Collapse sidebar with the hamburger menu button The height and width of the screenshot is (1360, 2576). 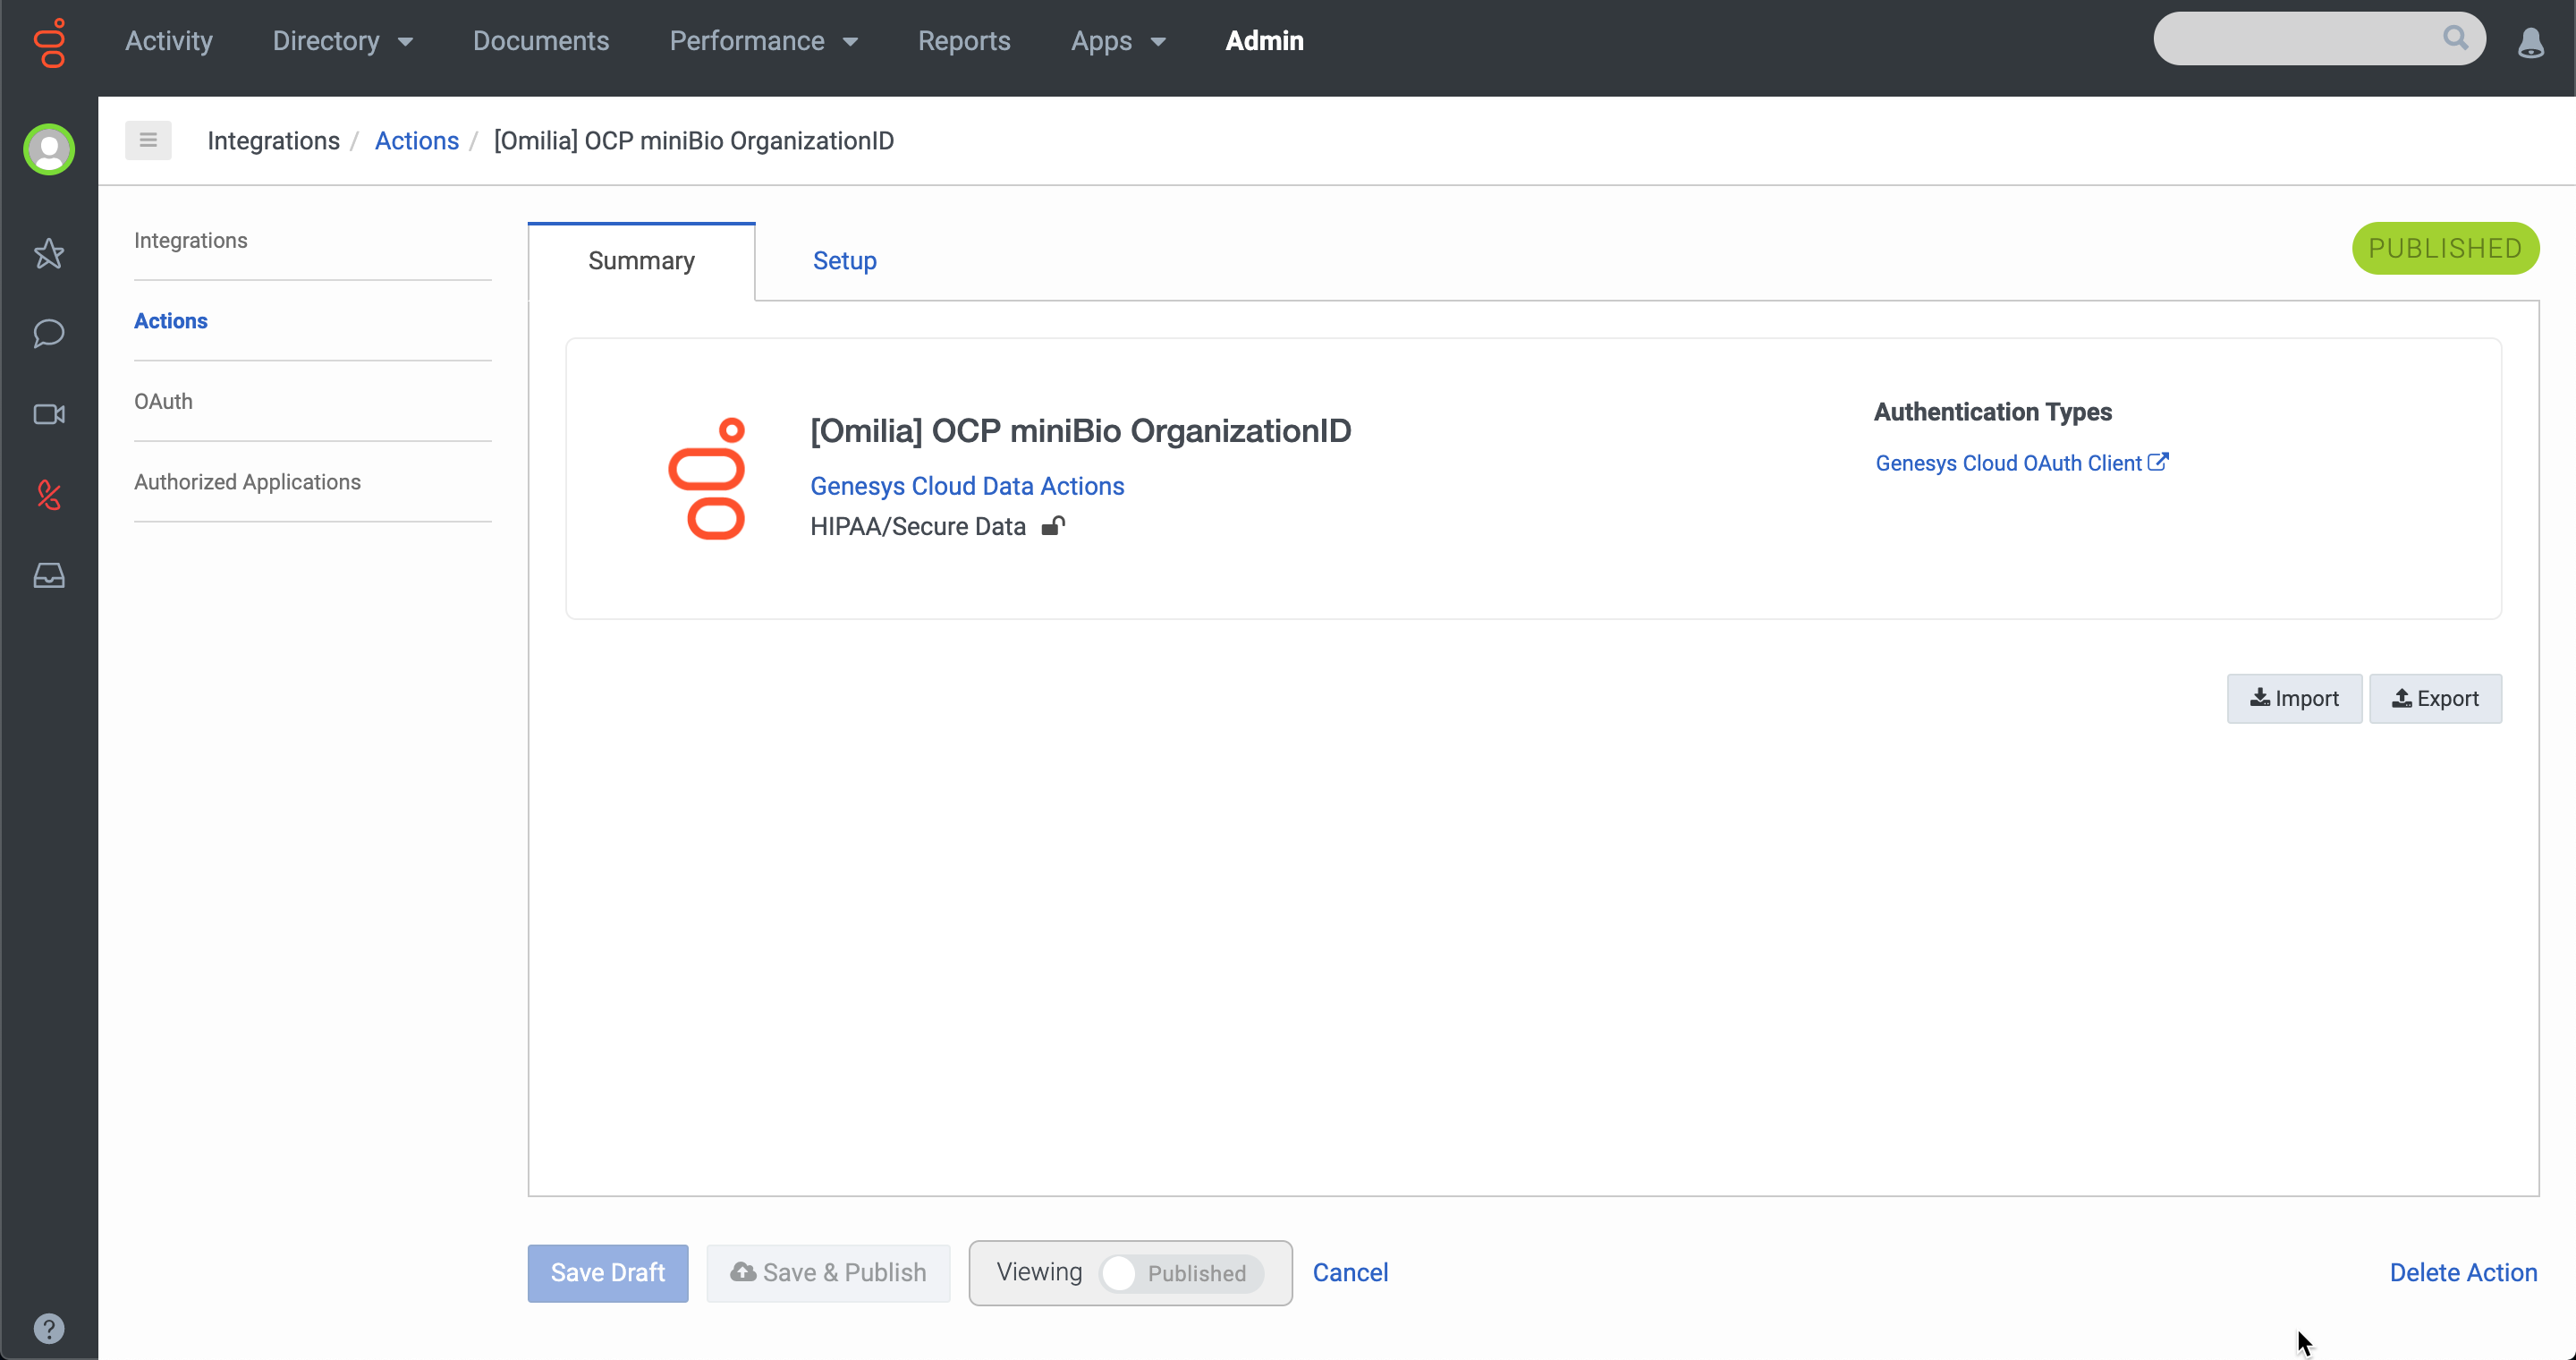click(148, 140)
